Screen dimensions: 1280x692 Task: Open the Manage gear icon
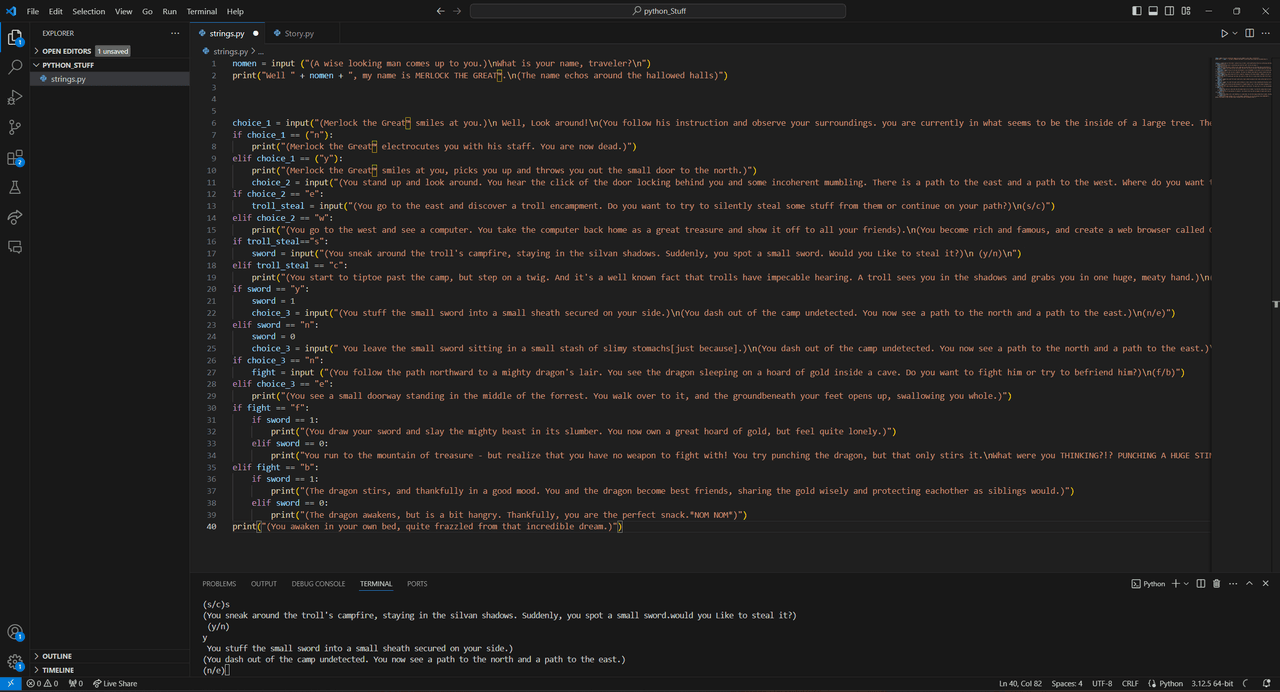point(15,661)
